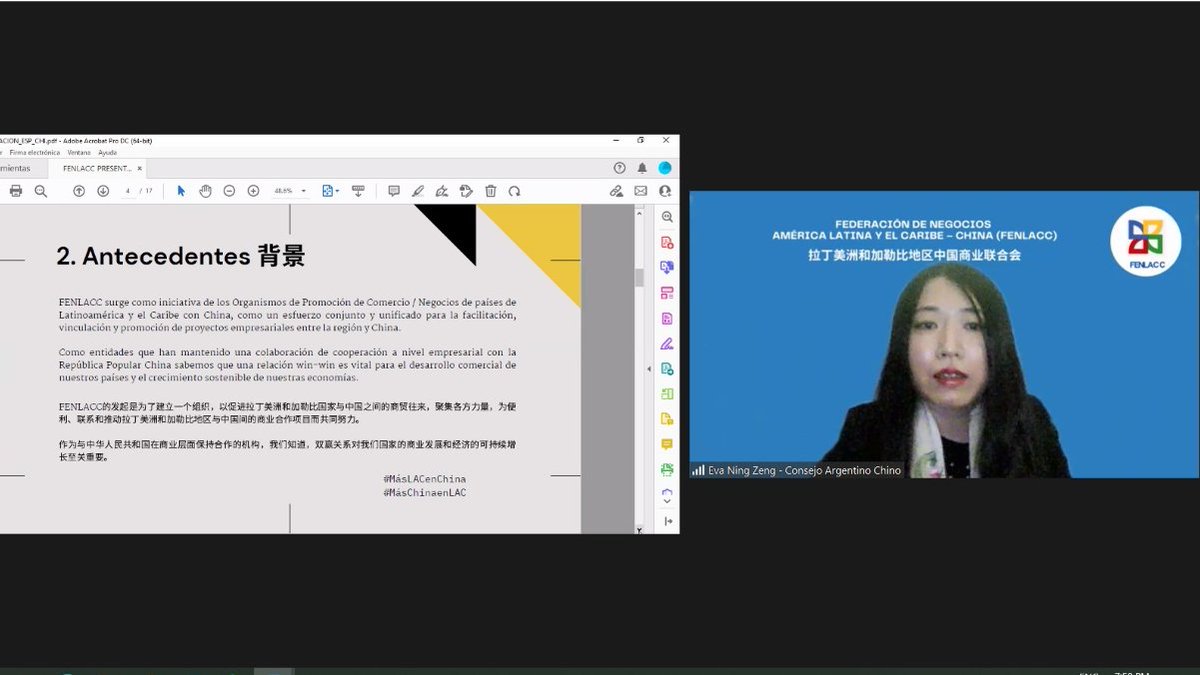Choose the arrow Selection tool
Screen dimensions: 1200x675
[x=181, y=191]
